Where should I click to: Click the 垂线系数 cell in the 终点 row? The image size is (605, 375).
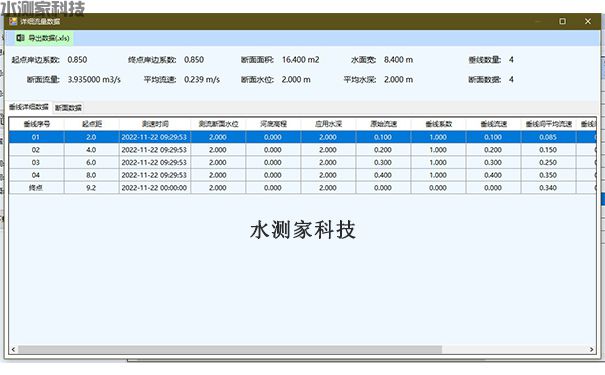click(x=438, y=188)
